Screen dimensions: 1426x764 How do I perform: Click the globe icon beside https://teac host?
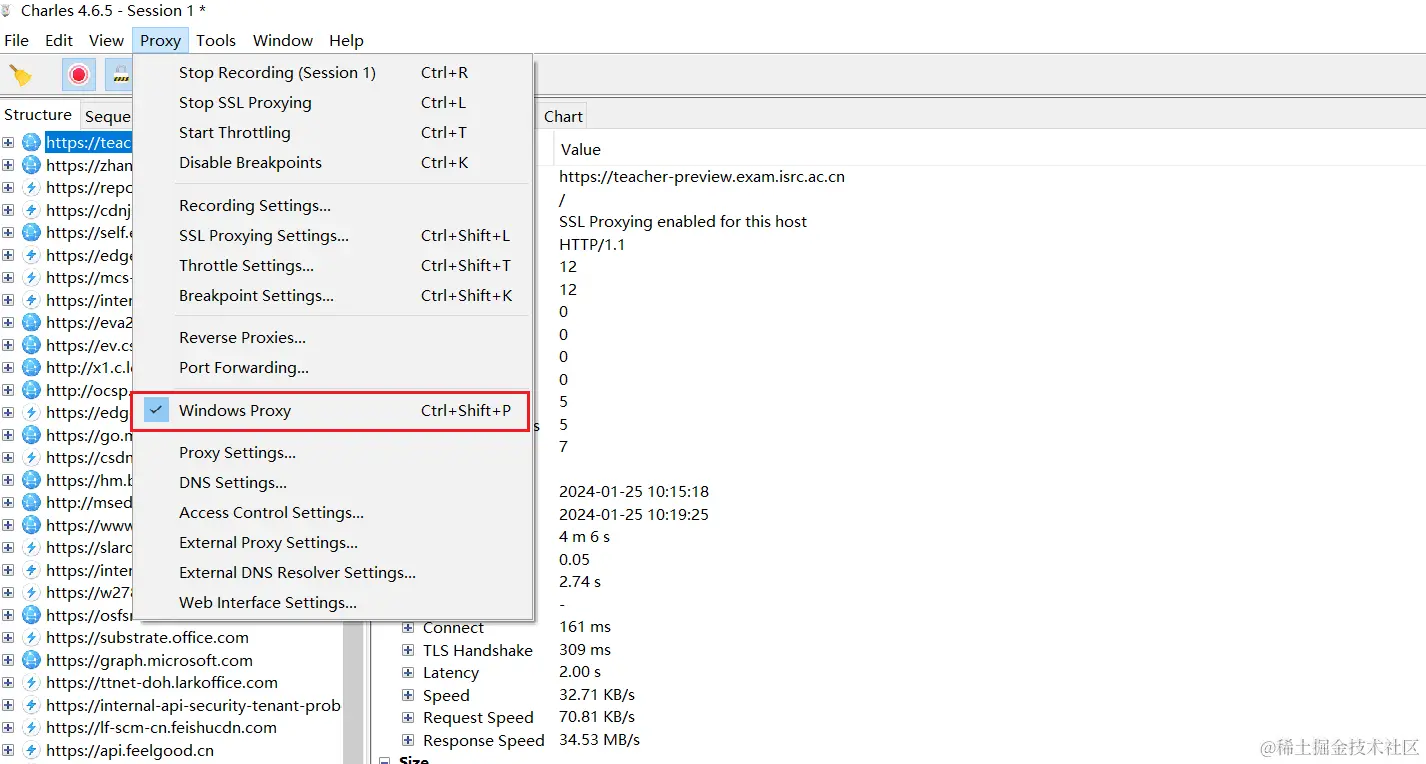[x=31, y=142]
